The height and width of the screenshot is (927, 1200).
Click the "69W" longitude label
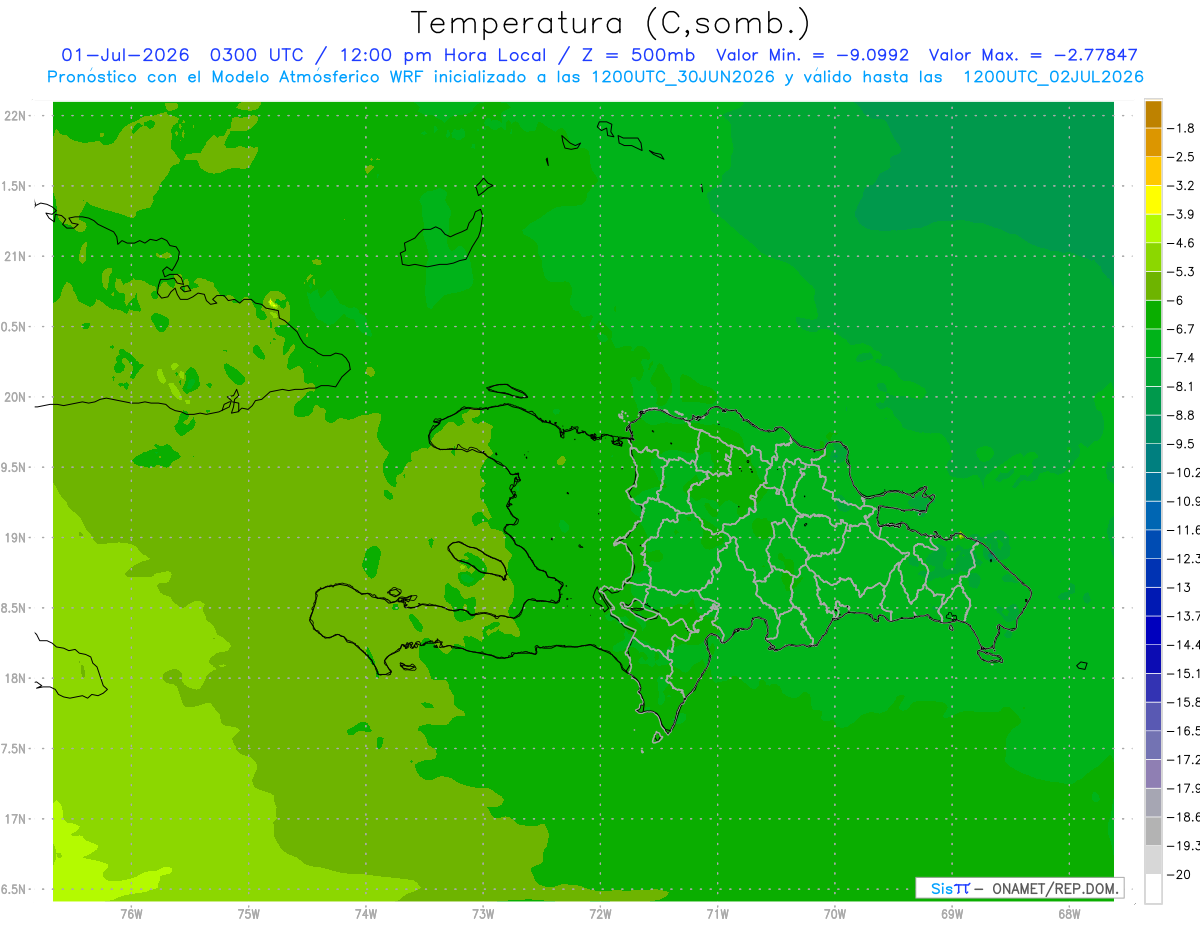(952, 913)
